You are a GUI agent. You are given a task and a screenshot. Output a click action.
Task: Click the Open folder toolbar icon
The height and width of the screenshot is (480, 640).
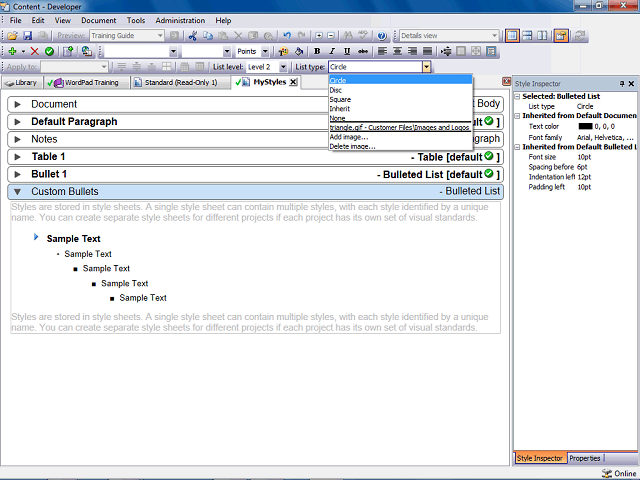(12, 36)
